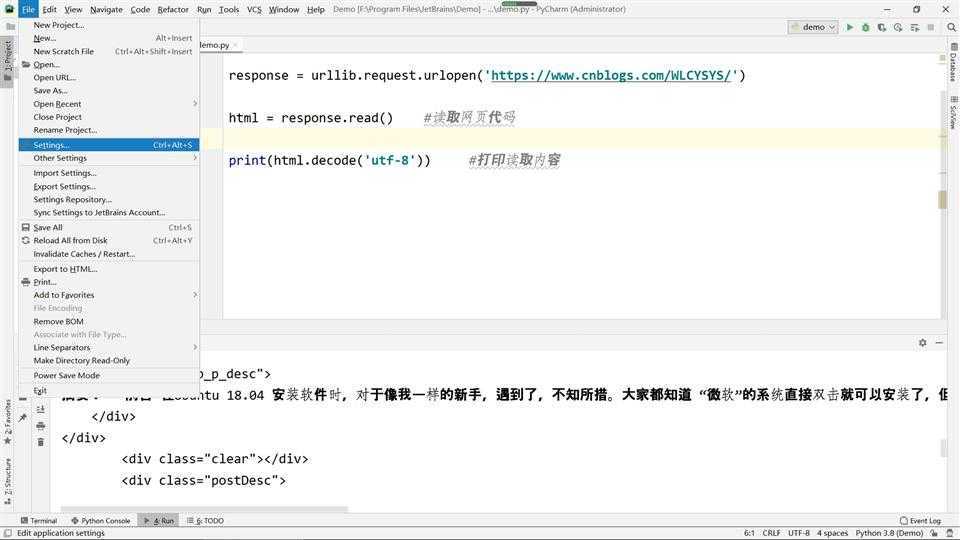Switch to the Terminal tab
The height and width of the screenshot is (540, 960).
[39, 520]
